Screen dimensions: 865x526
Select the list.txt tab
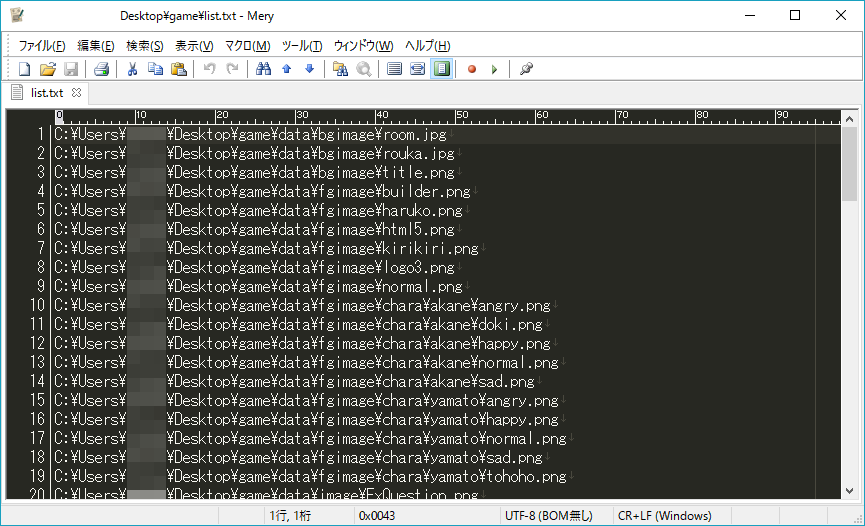[x=46, y=93]
